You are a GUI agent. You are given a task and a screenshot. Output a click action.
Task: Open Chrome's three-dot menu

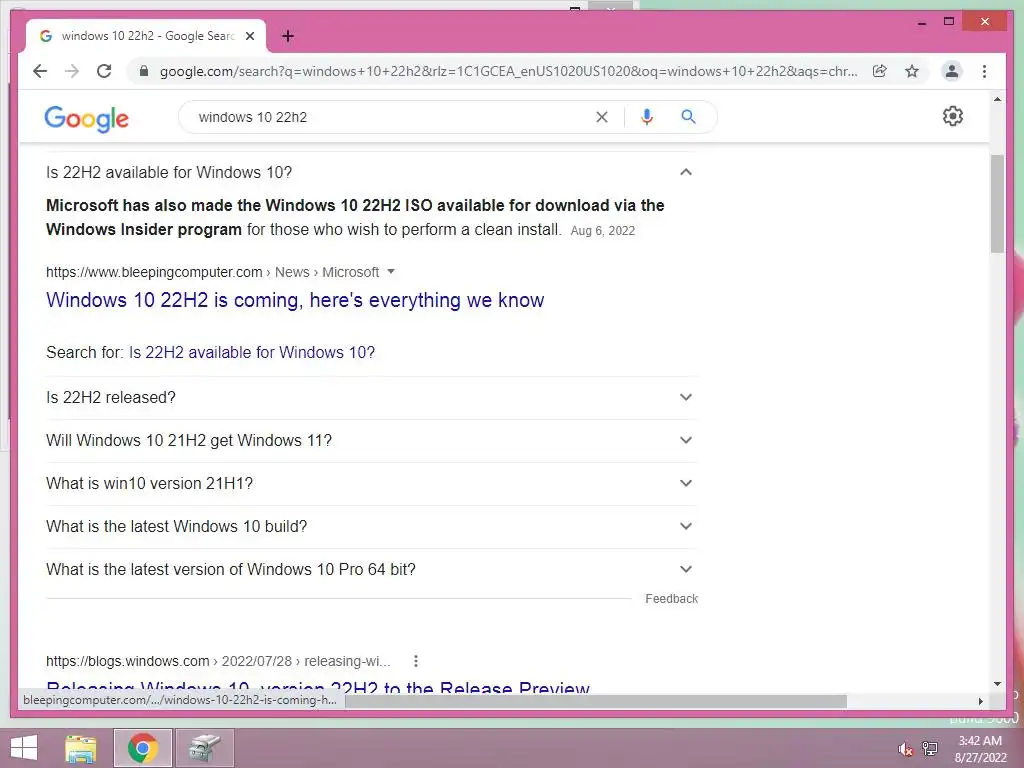[984, 71]
